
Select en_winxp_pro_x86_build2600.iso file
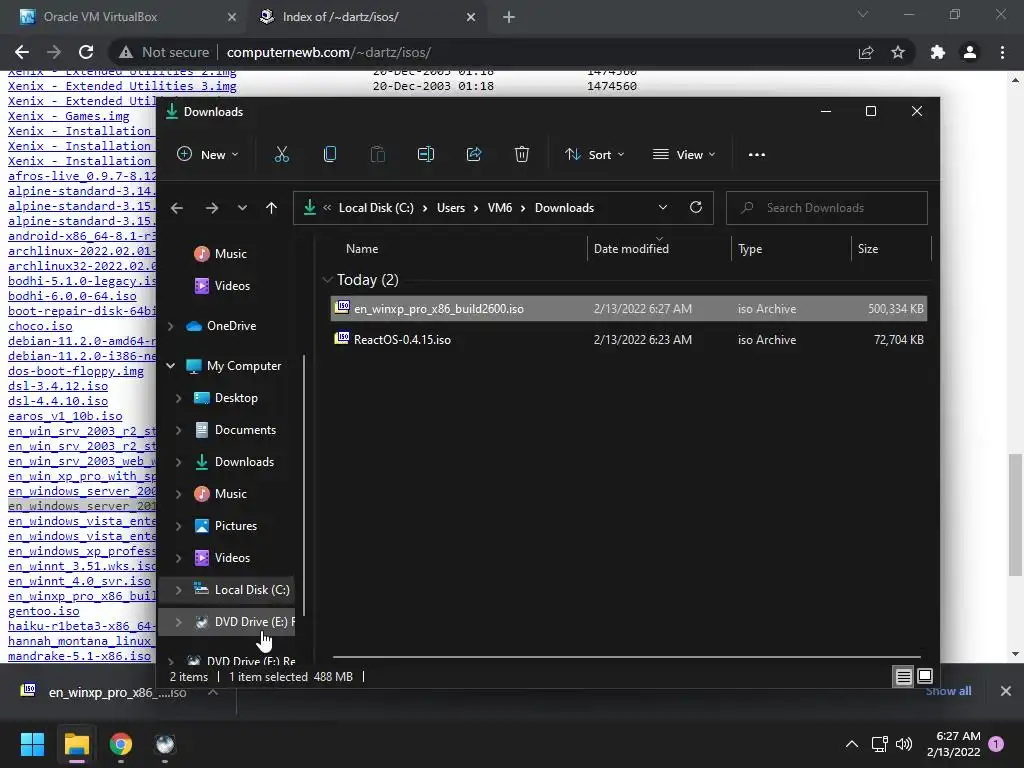(x=628, y=309)
